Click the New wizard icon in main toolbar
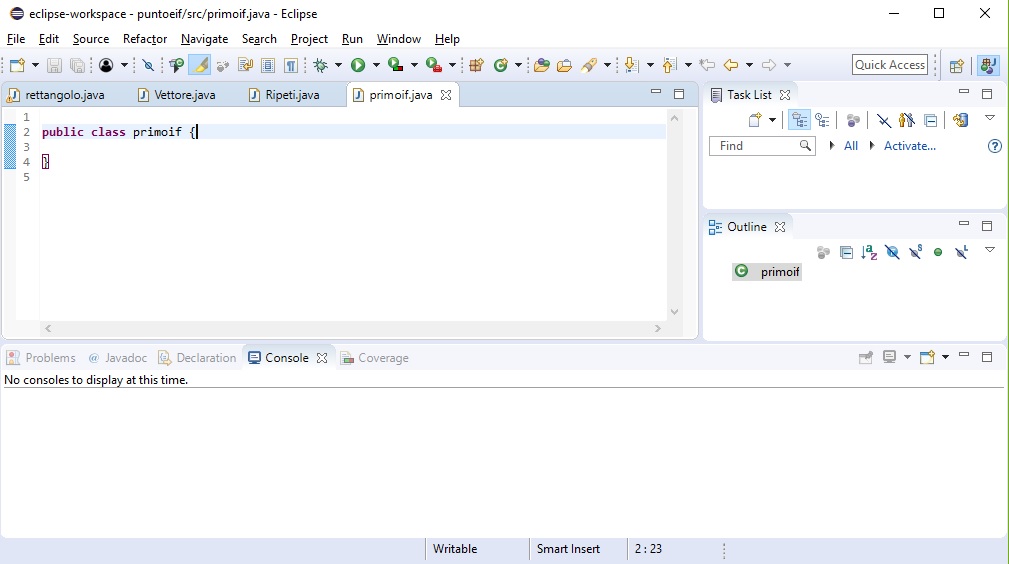Viewport: 1009px width, 564px height. [x=17, y=65]
